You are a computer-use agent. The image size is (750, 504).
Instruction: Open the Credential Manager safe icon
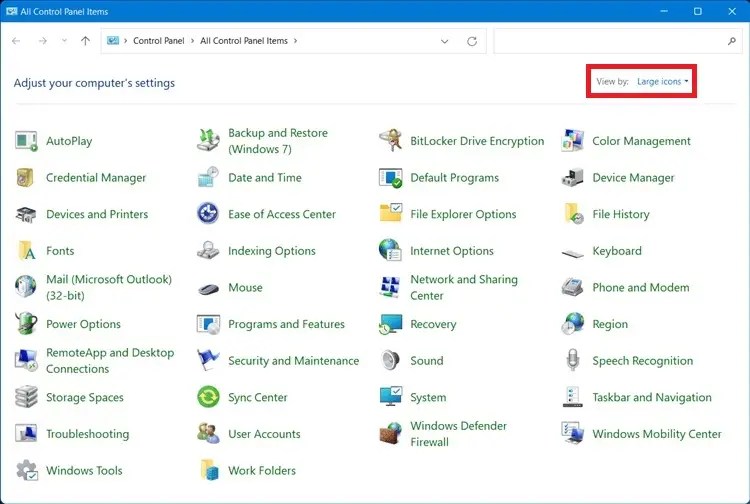pos(25,177)
